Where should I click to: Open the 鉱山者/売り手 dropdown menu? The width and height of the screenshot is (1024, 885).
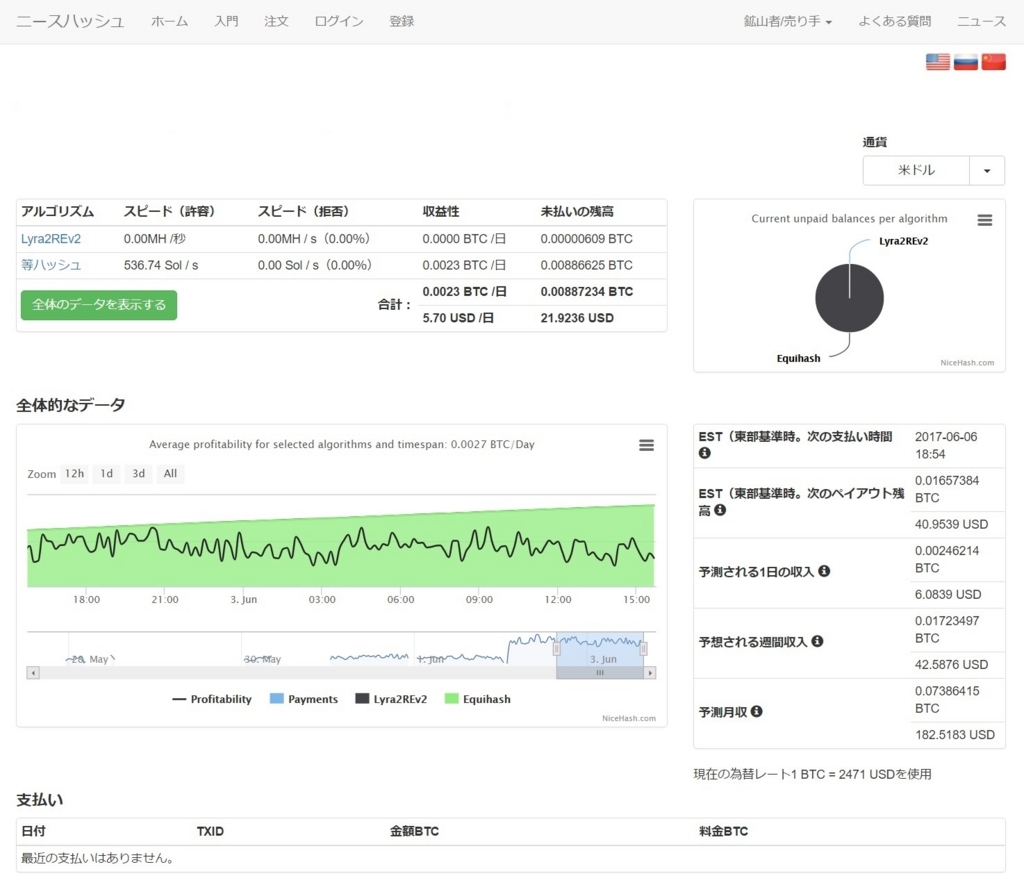coord(788,22)
